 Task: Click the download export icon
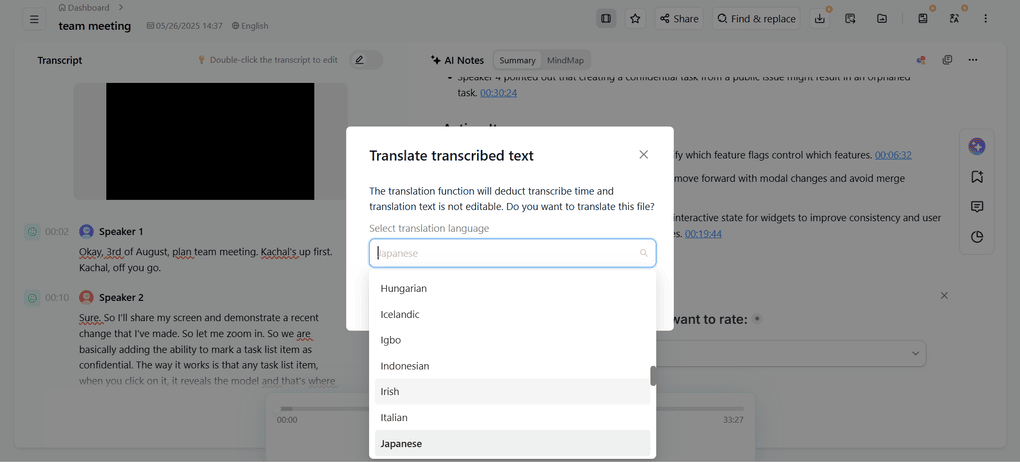pos(820,19)
